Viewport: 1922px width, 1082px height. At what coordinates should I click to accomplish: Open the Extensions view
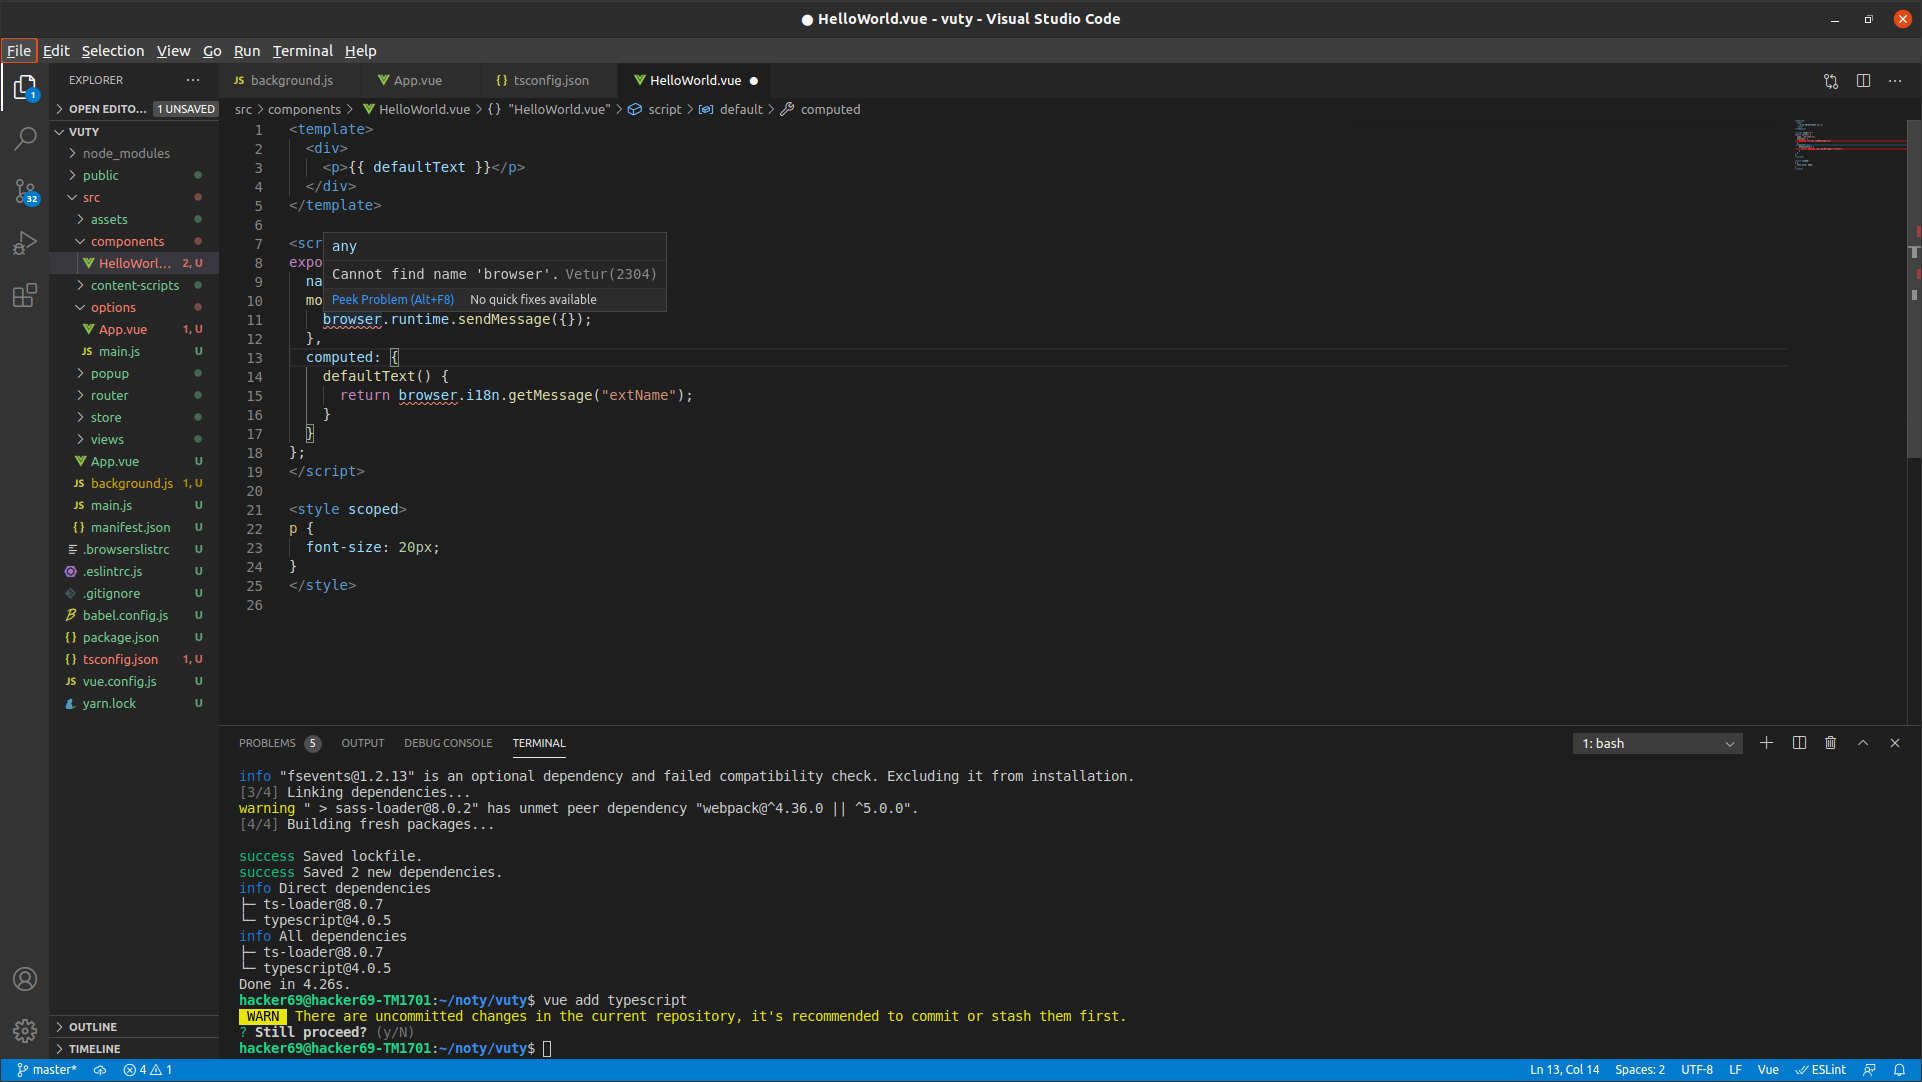coord(25,295)
